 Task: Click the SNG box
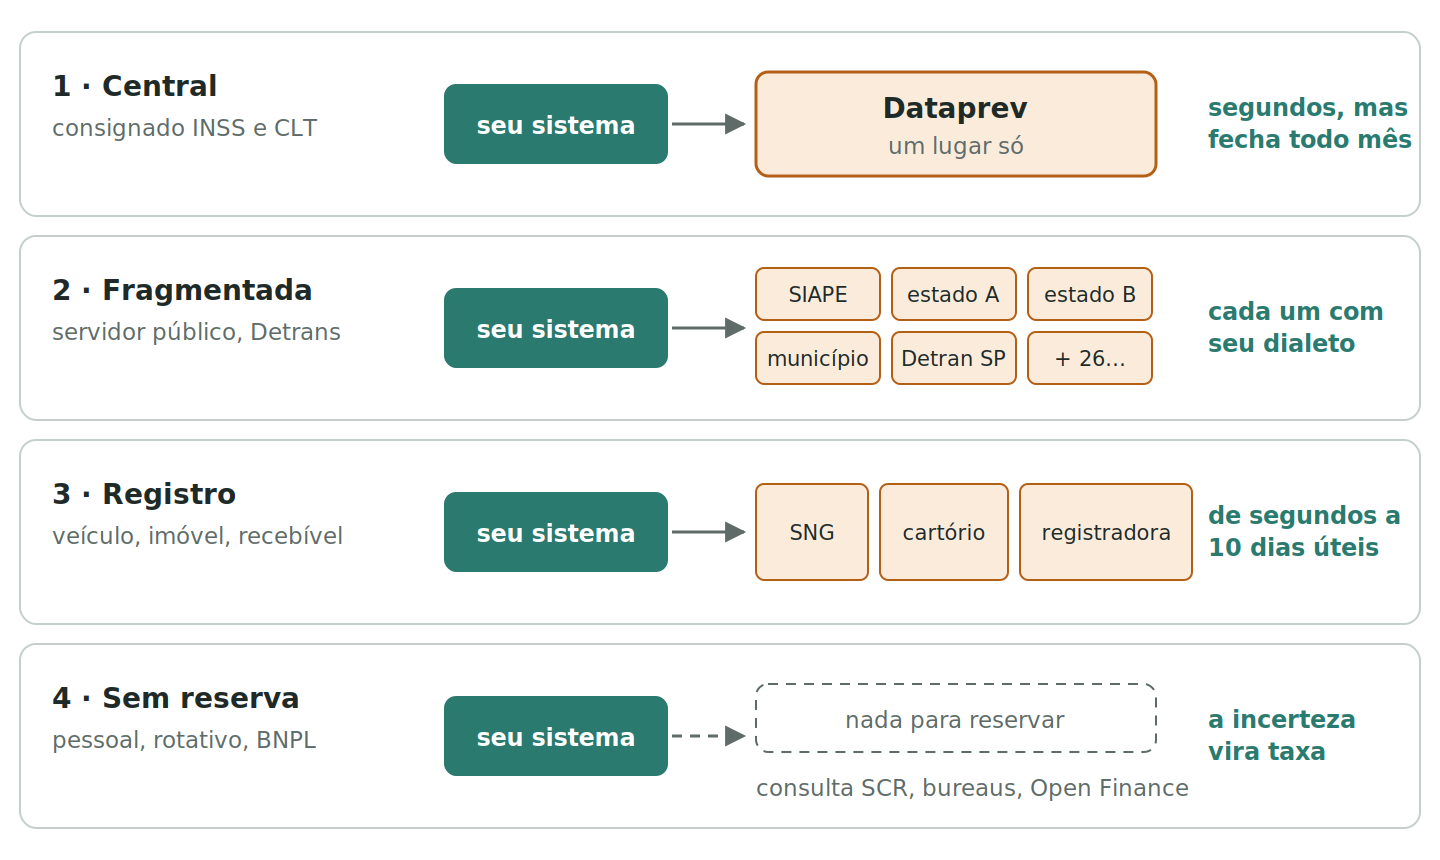click(812, 532)
